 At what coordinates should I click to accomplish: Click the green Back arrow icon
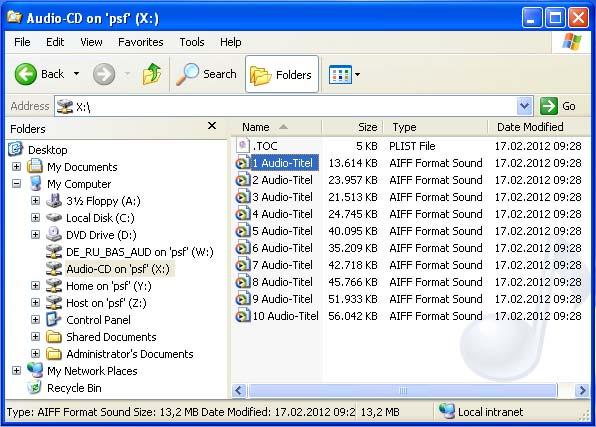25,74
